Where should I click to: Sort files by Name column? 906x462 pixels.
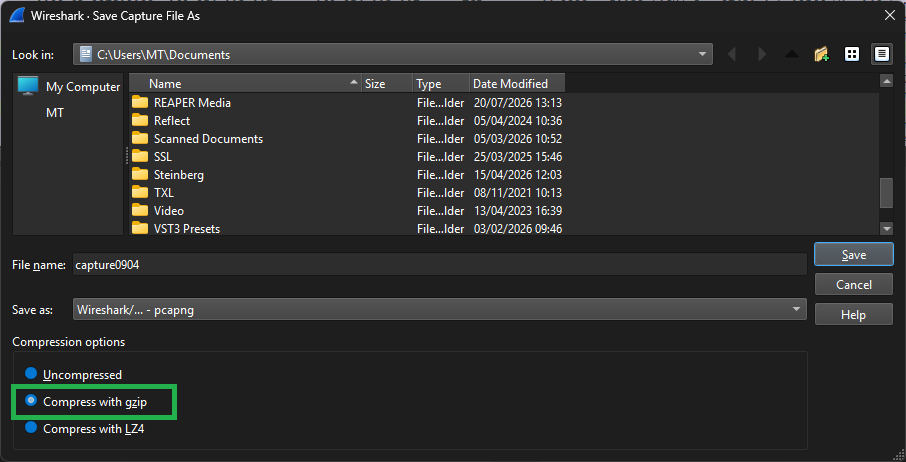pos(245,84)
